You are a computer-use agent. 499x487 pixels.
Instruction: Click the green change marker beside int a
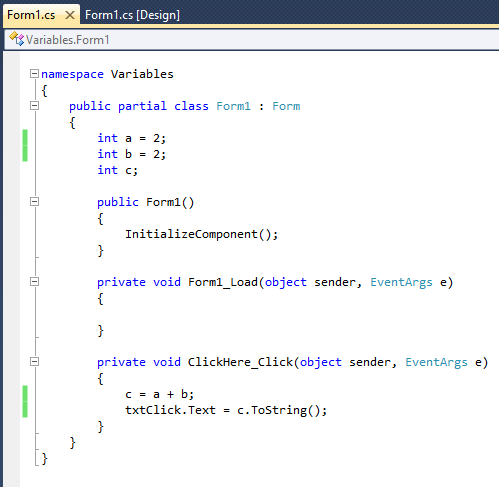pos(25,138)
